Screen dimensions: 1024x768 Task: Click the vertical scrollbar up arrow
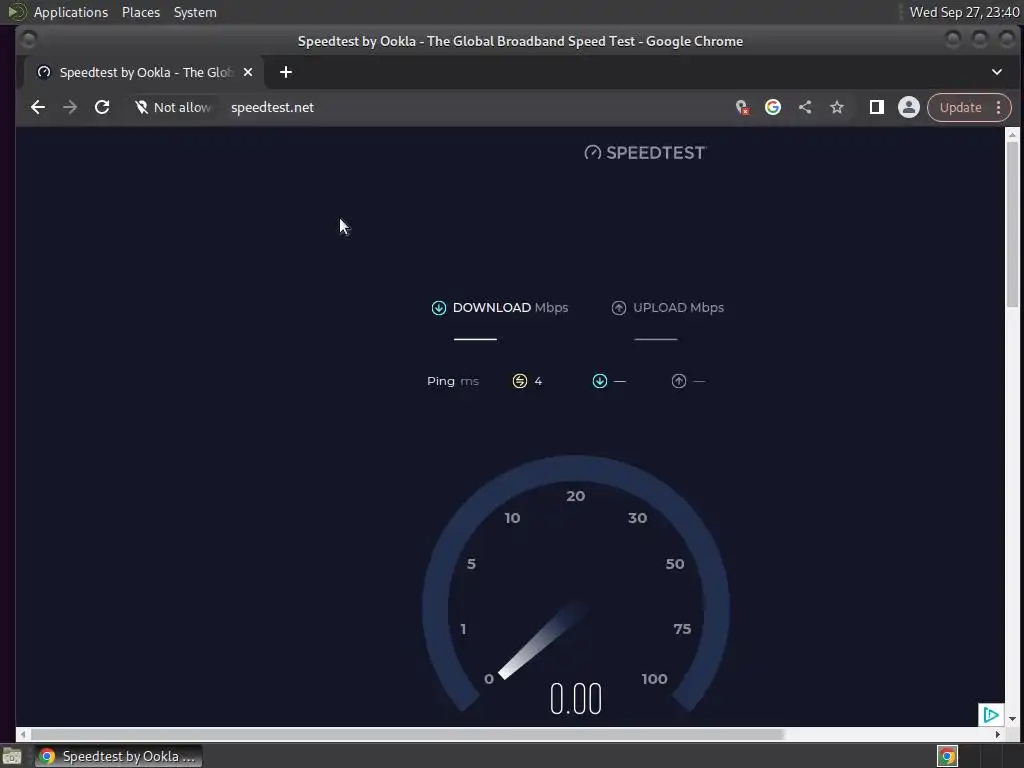coord(1012,135)
